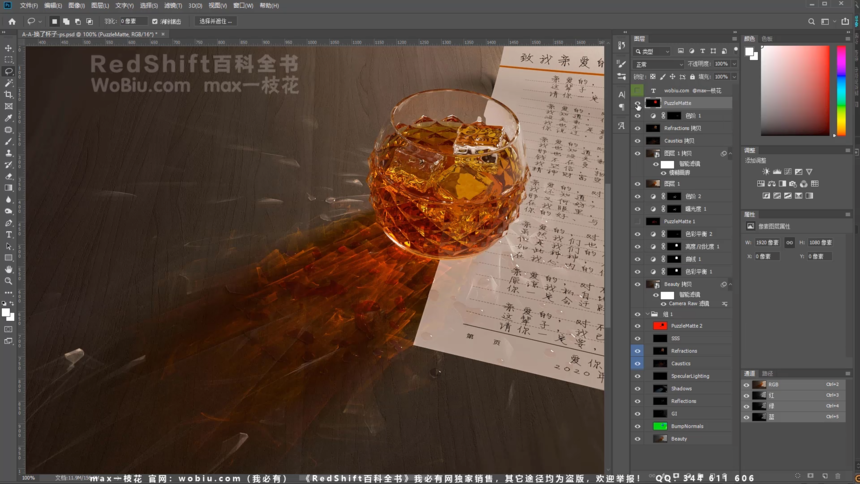Screen dimensions: 860x484
Task: Filter layers by adjustment layer icon
Action: [692, 51]
